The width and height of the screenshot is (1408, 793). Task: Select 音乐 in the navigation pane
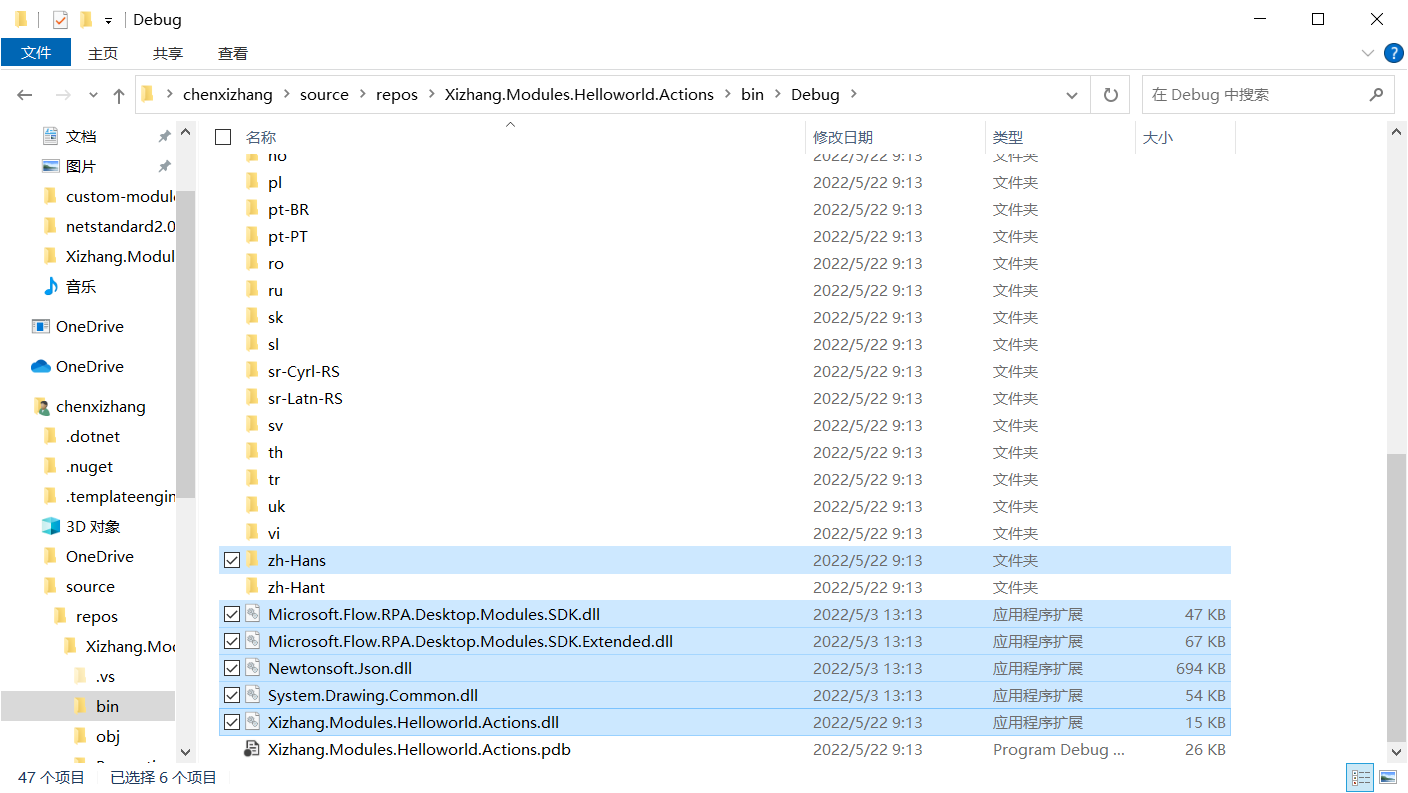[81, 286]
